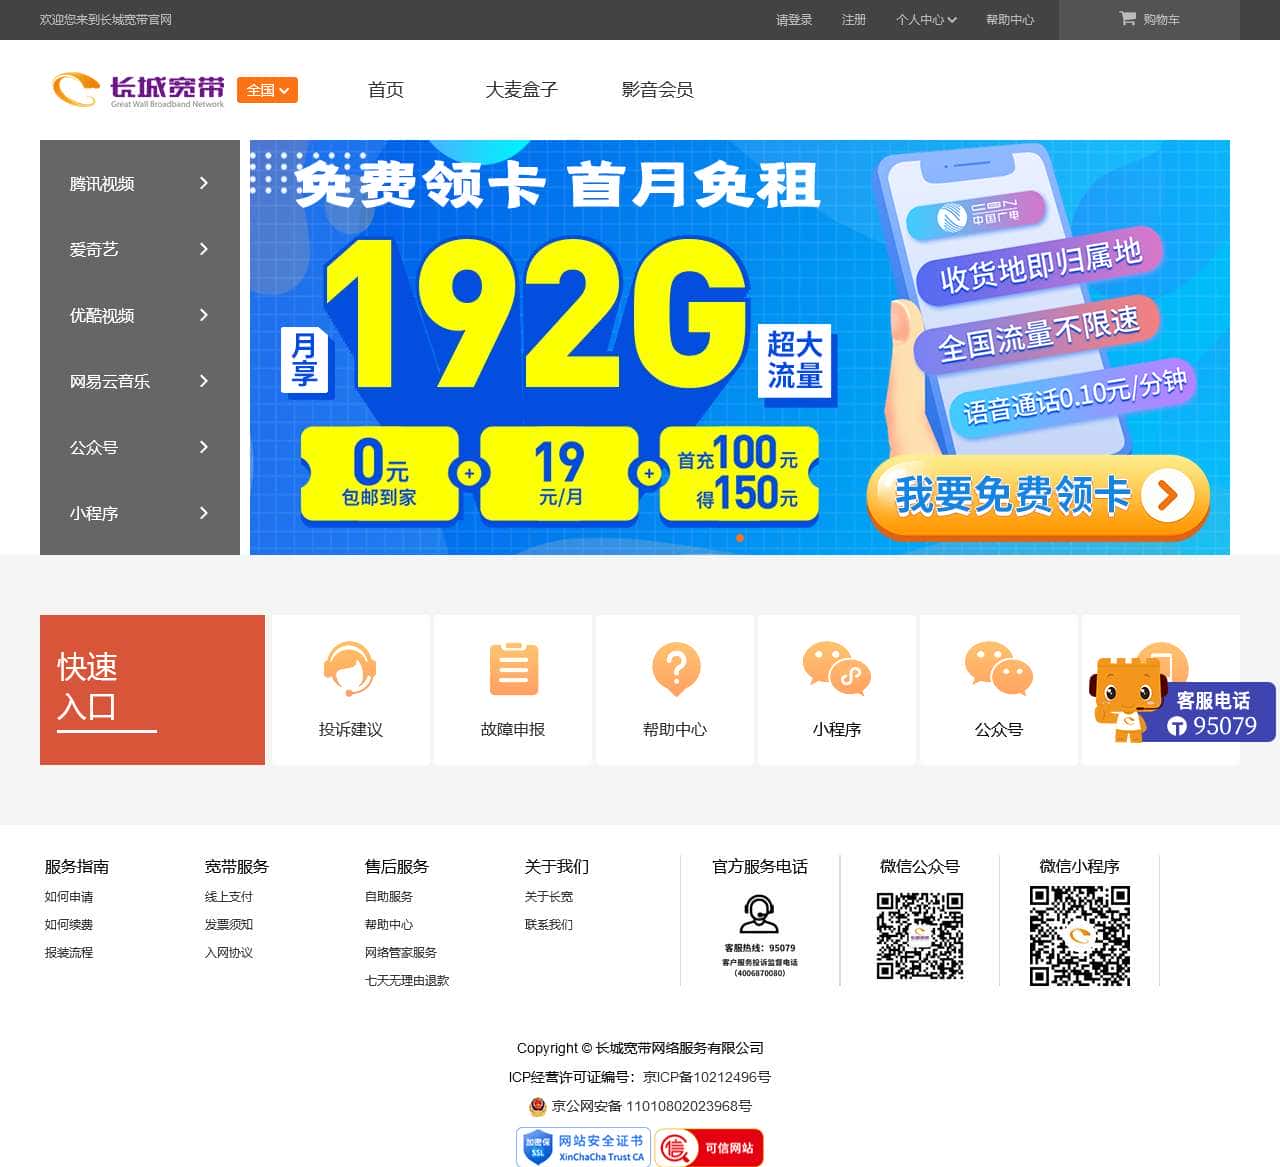Open 大麦盒子 navigation item

(x=521, y=90)
